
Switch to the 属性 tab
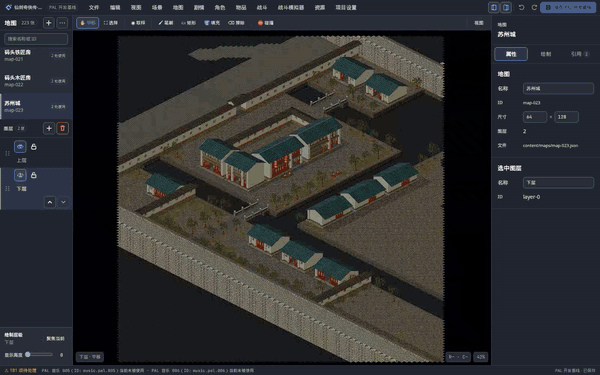click(511, 54)
